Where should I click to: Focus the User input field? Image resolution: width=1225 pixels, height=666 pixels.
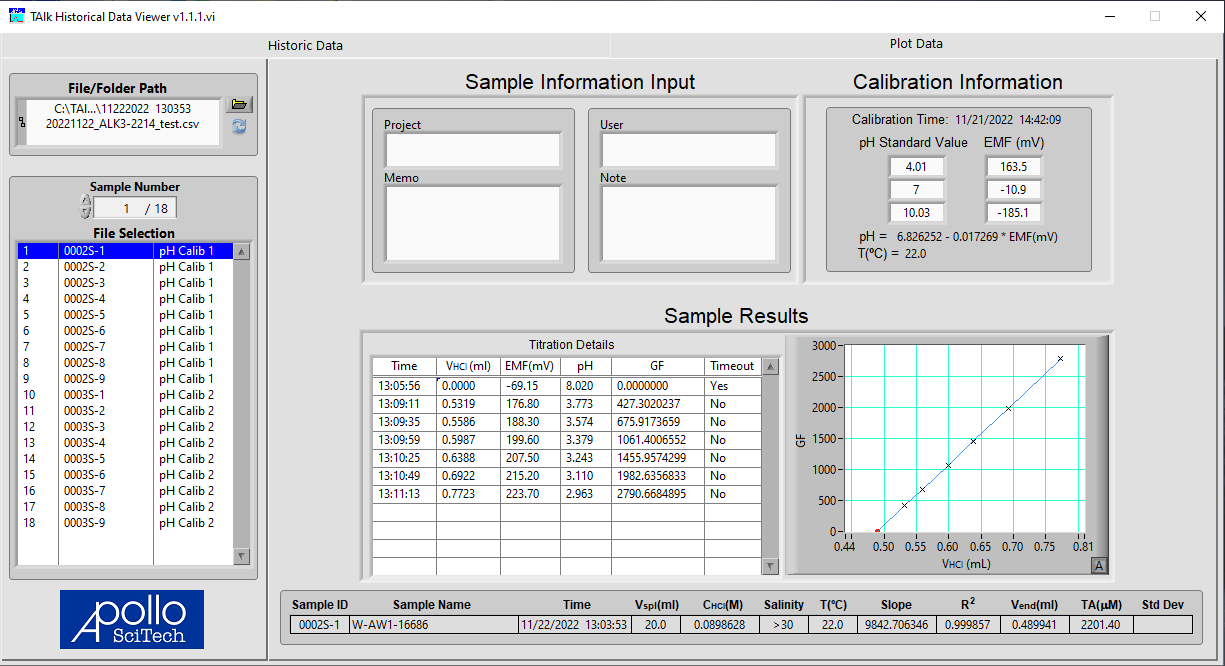tap(688, 151)
